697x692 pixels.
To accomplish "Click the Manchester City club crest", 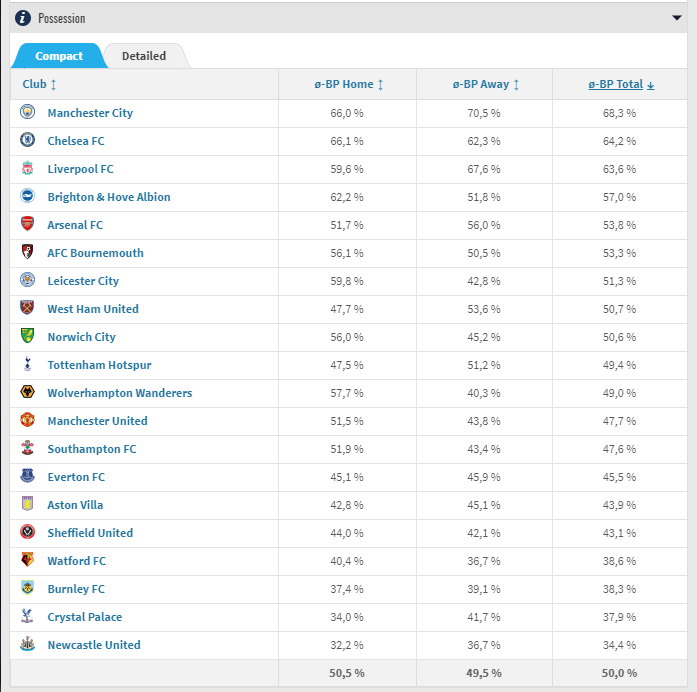I will tap(28, 112).
